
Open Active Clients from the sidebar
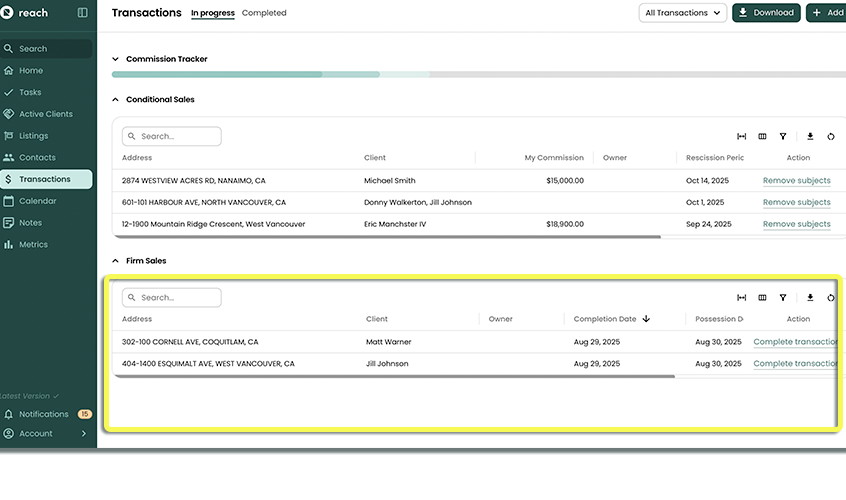tap(46, 114)
